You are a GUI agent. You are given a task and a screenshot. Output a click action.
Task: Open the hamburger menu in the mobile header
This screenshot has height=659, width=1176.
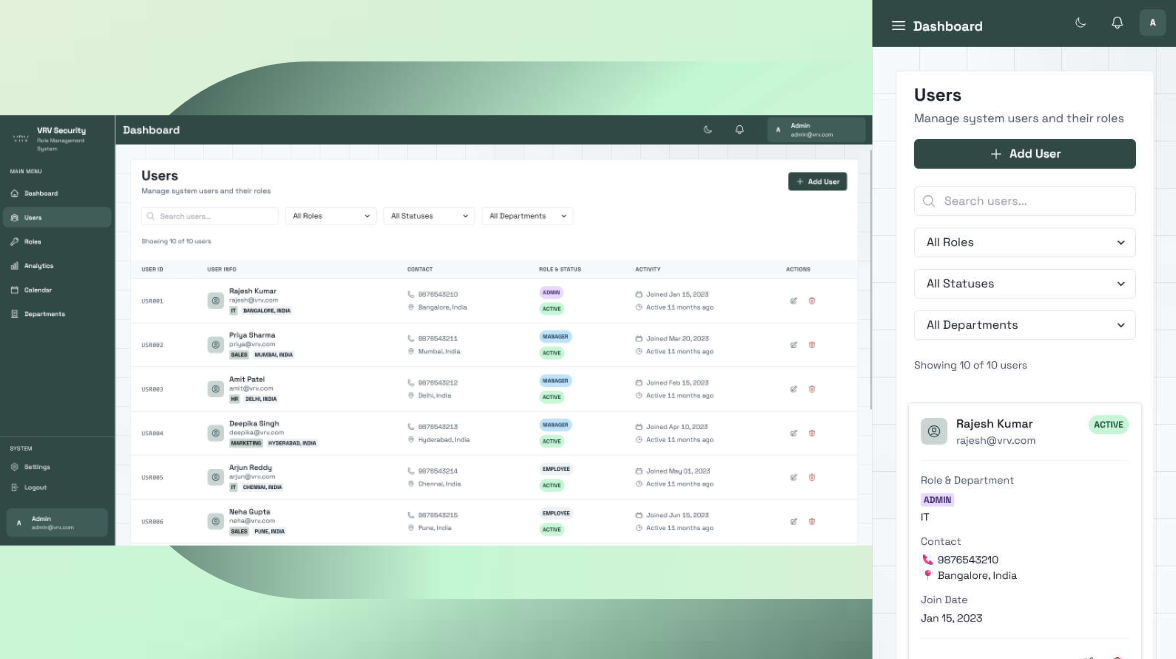point(897,25)
